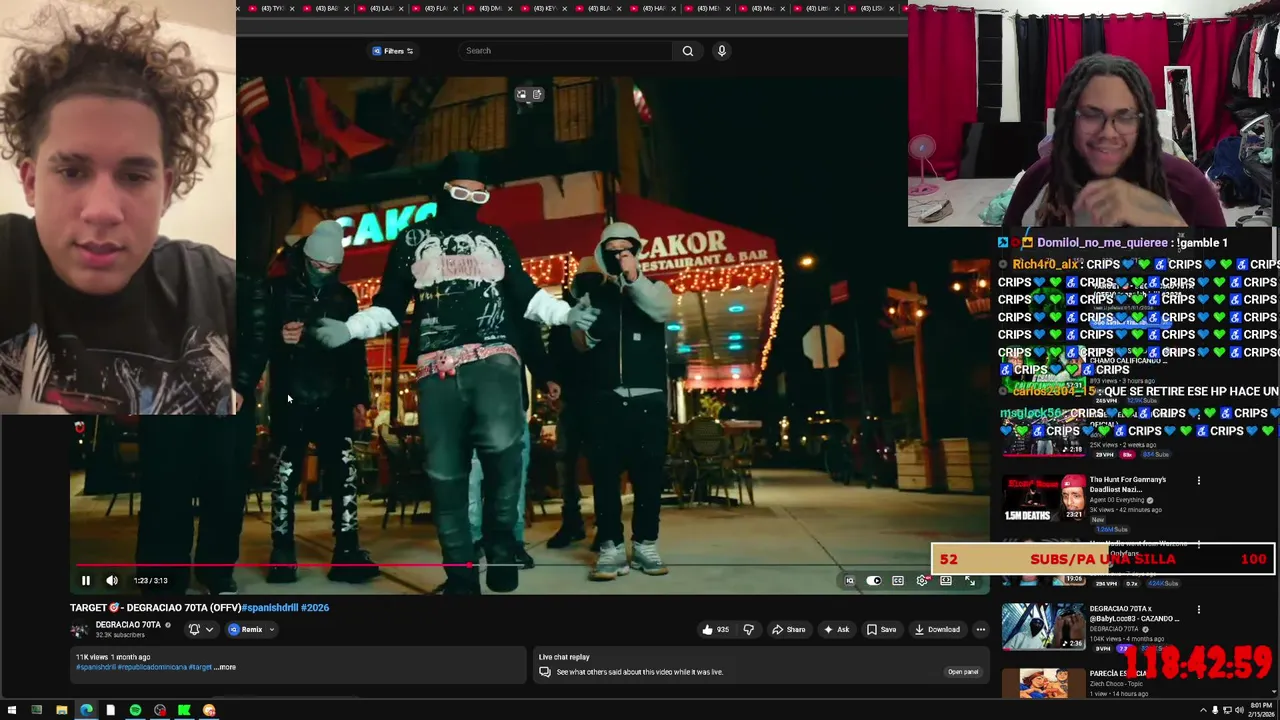Open the Windows Start menu
This screenshot has width=1280, height=720.
click(11, 710)
